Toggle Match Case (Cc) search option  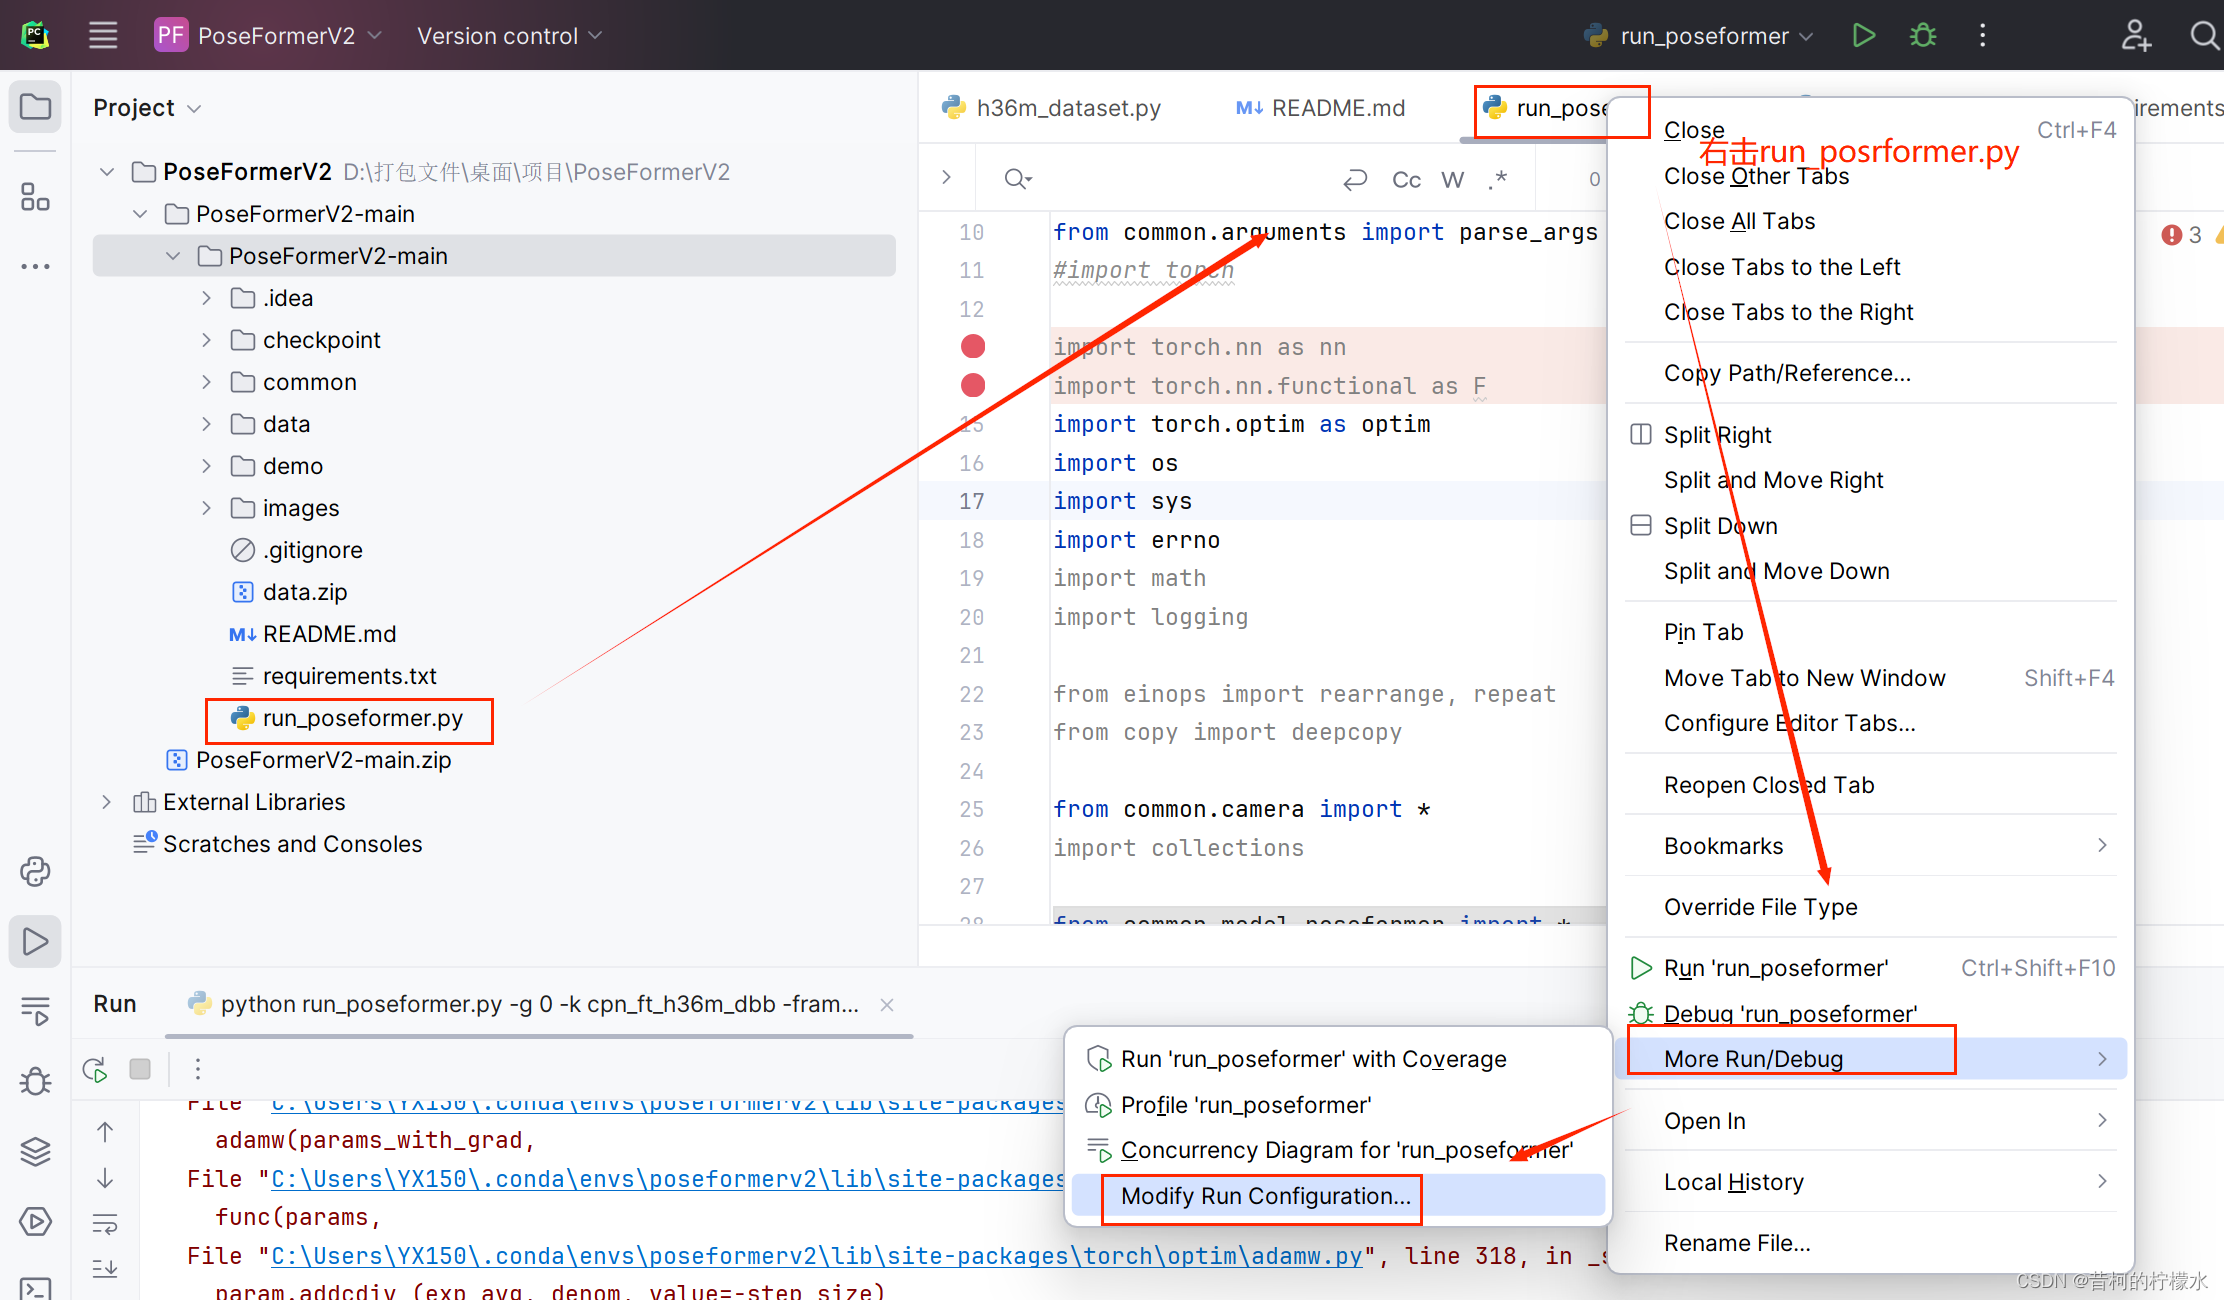pos(1406,179)
